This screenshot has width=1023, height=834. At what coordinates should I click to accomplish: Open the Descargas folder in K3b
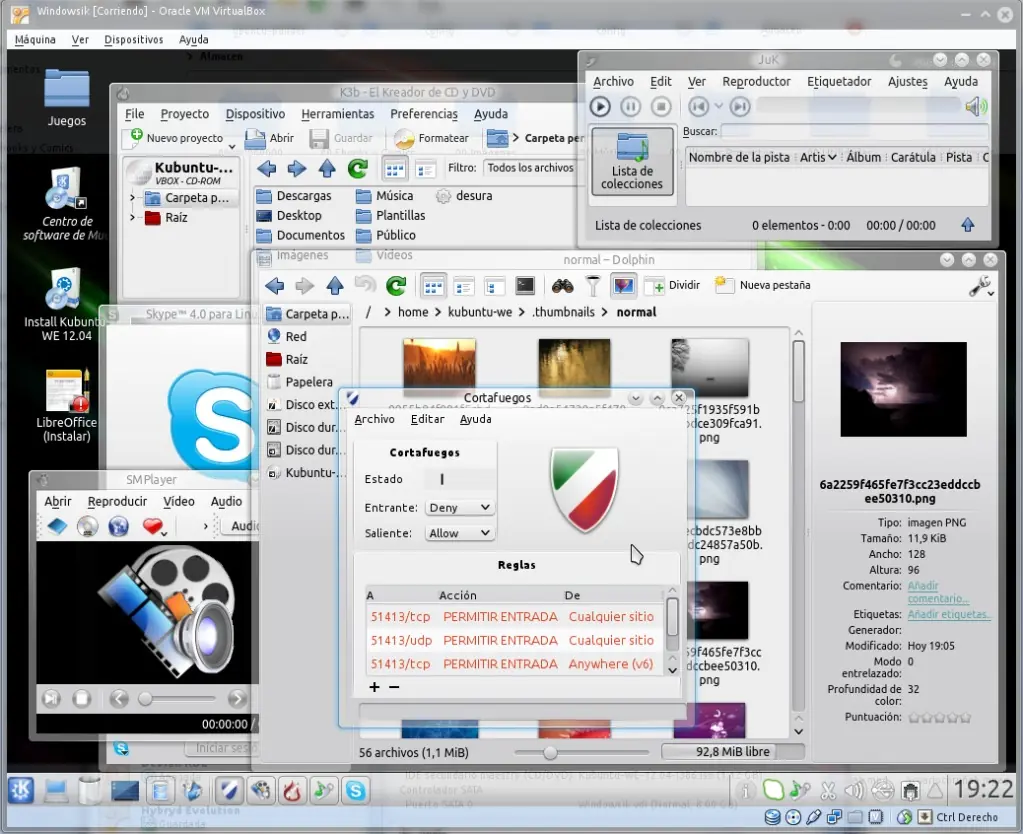point(294,196)
